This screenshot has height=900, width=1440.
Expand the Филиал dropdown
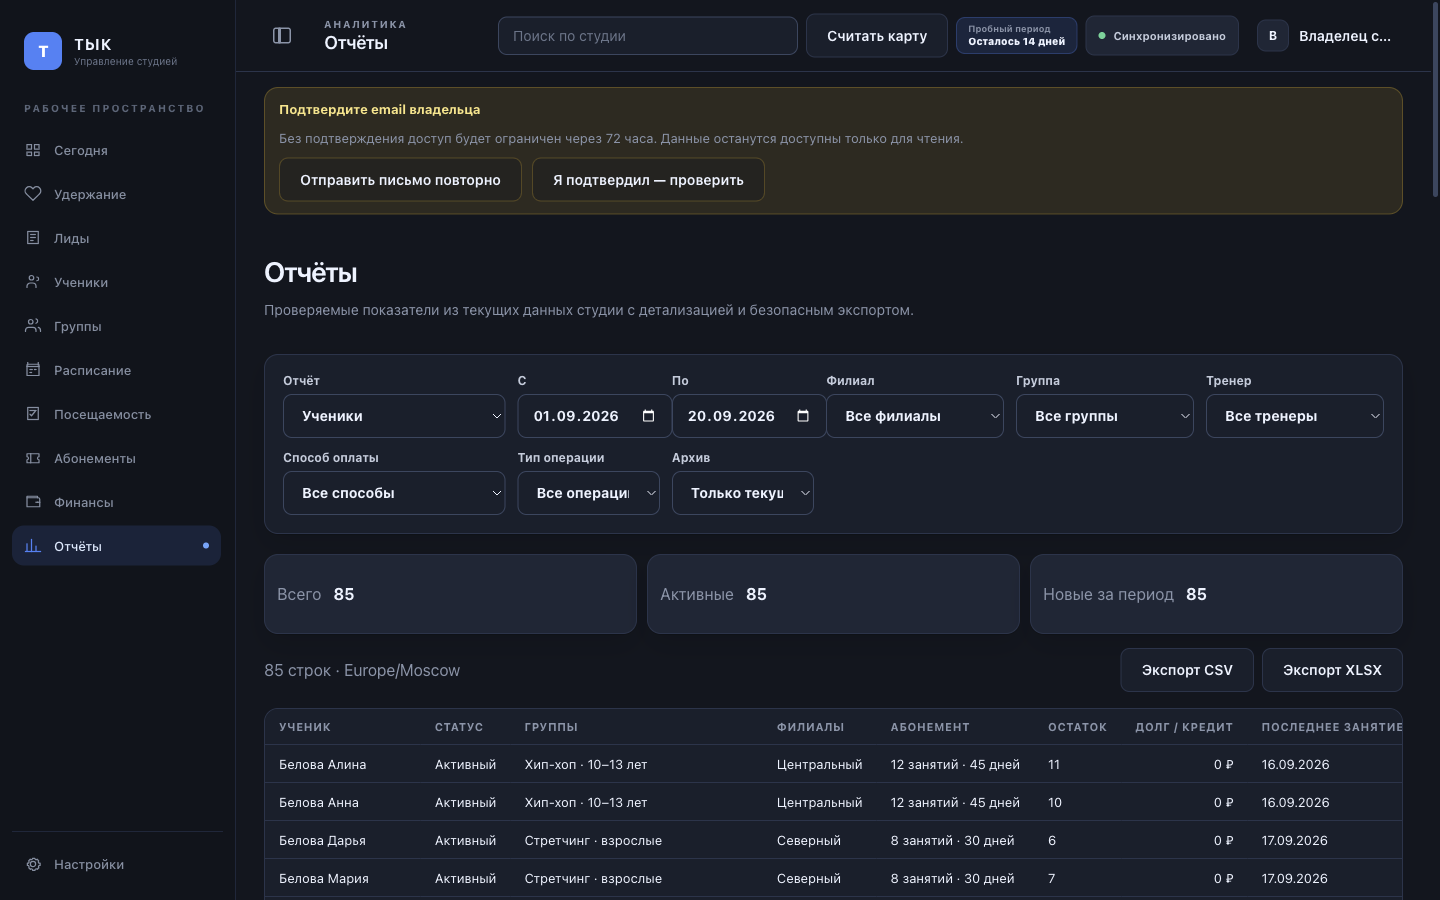[915, 416]
